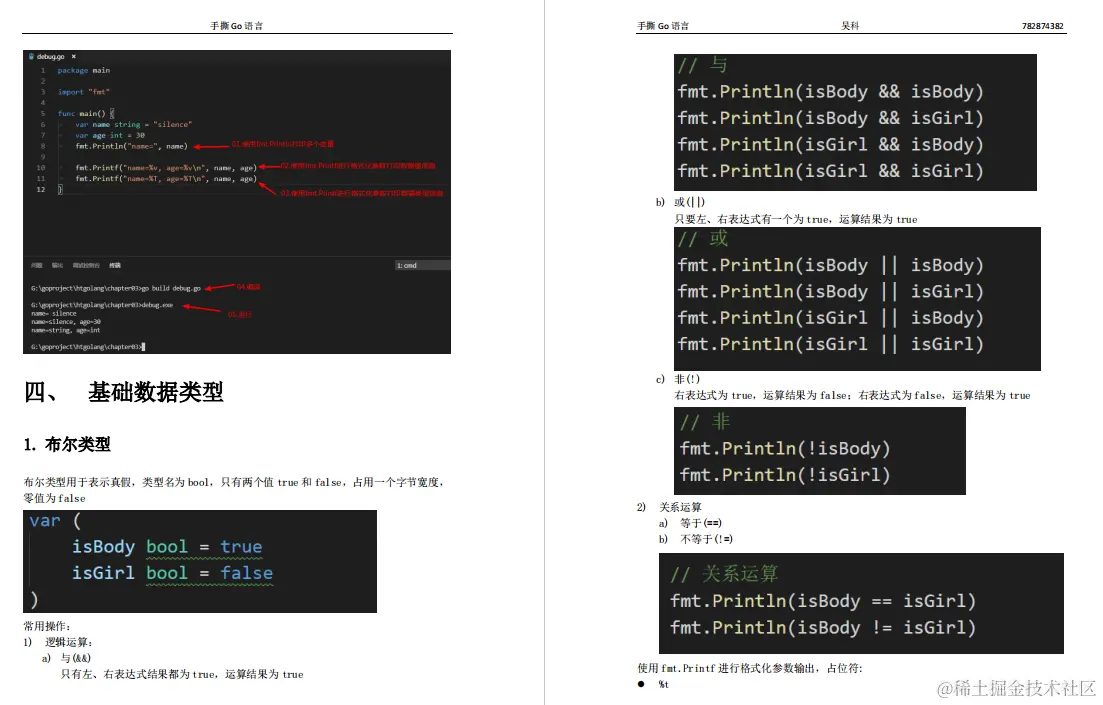
Task: Click 'fmt.Println(isBody && isGirl)' line
Action: tap(830, 118)
